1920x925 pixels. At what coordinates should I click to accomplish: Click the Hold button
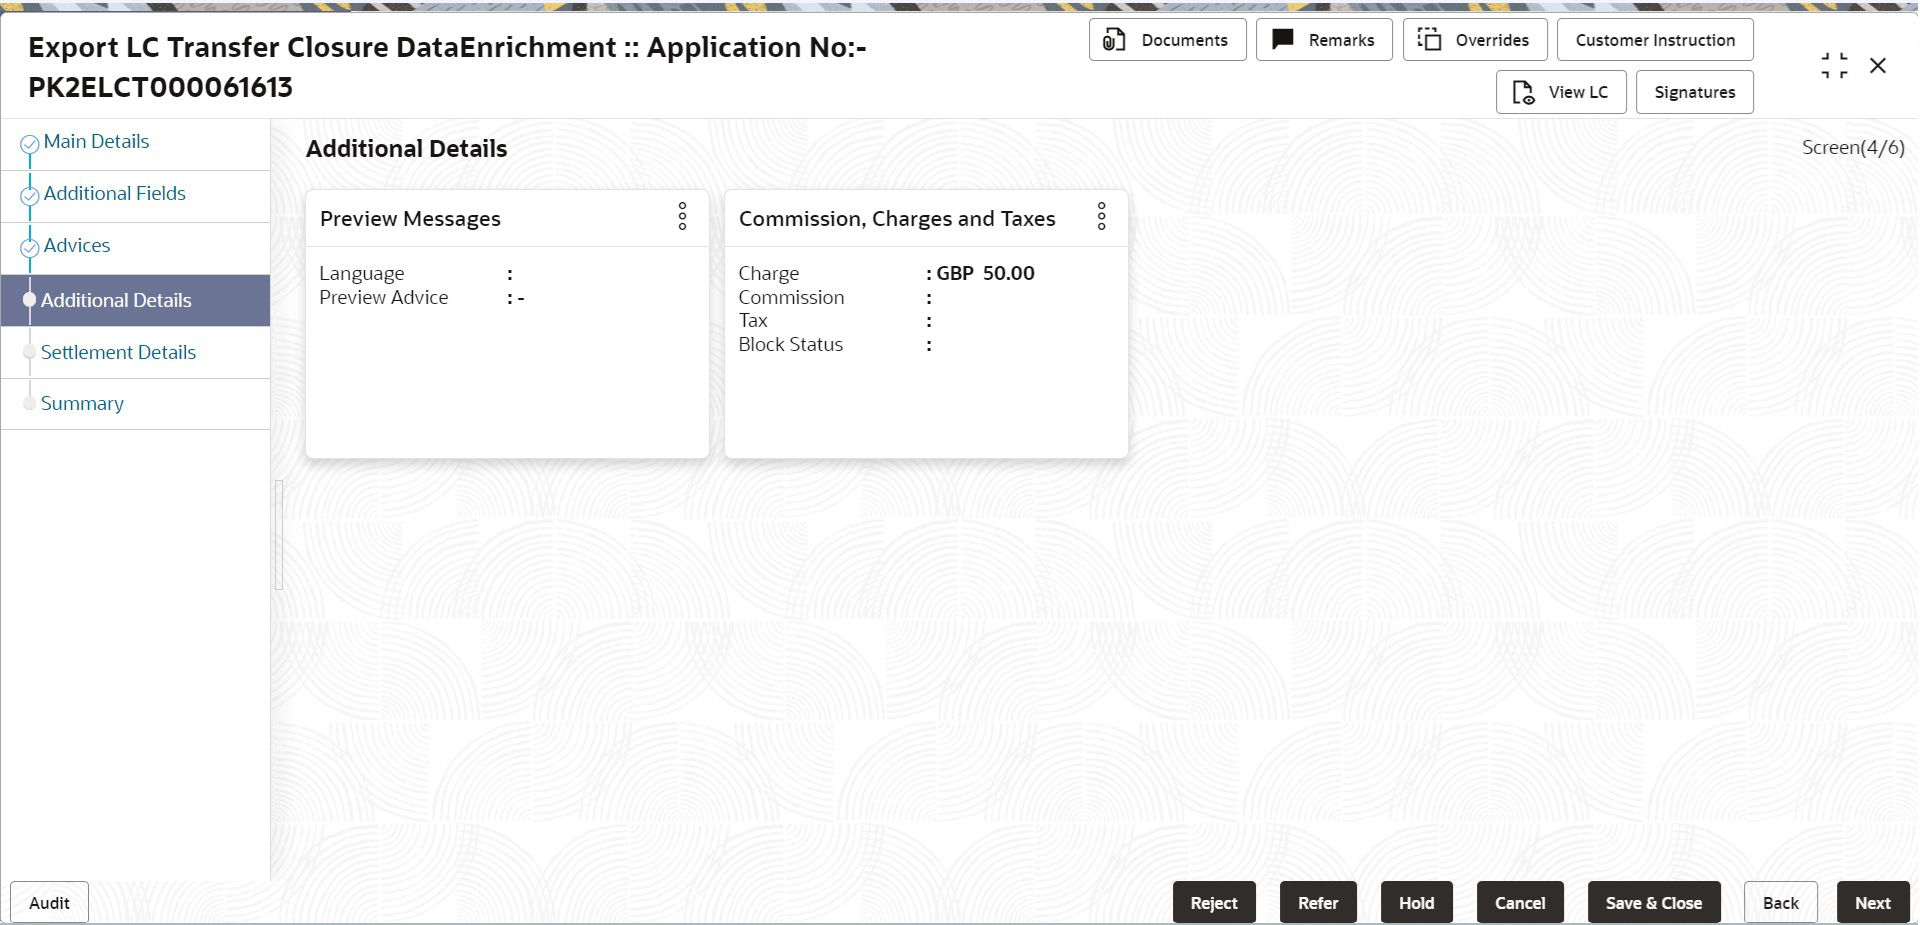[1416, 903]
